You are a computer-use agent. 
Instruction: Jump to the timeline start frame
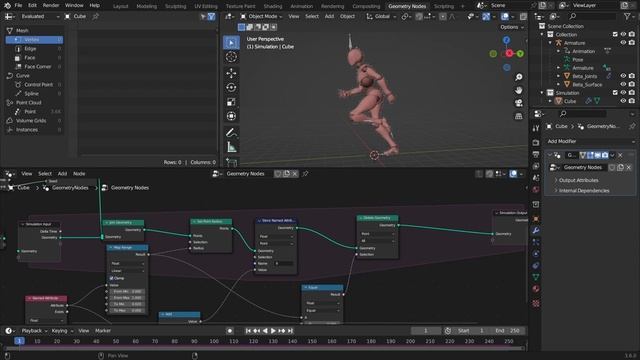pos(248,331)
